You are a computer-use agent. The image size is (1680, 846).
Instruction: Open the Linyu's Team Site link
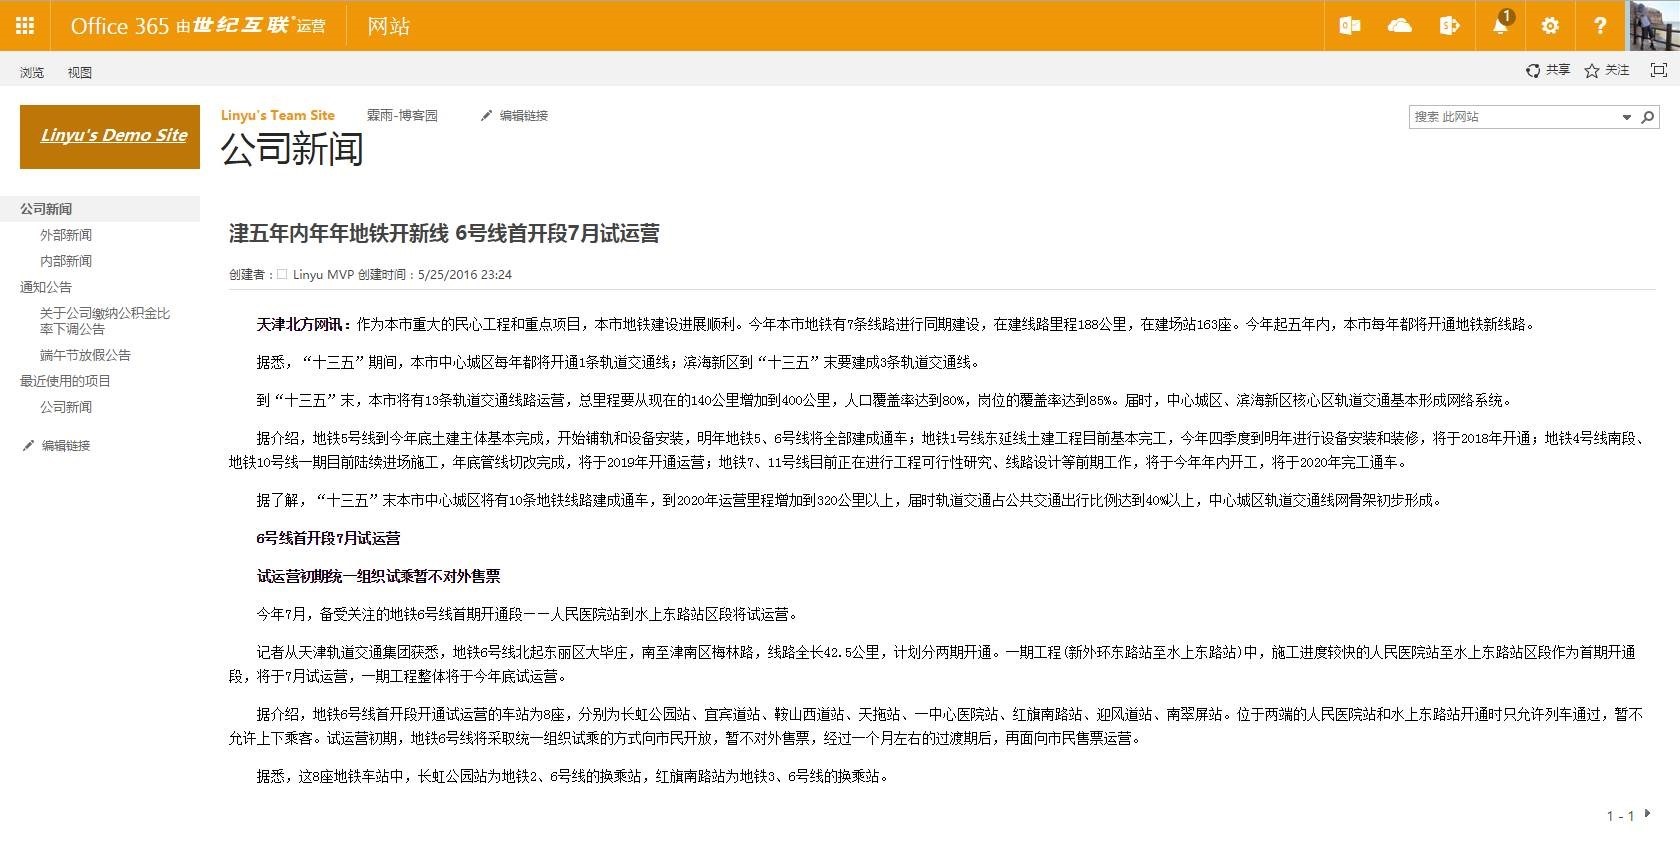click(277, 115)
